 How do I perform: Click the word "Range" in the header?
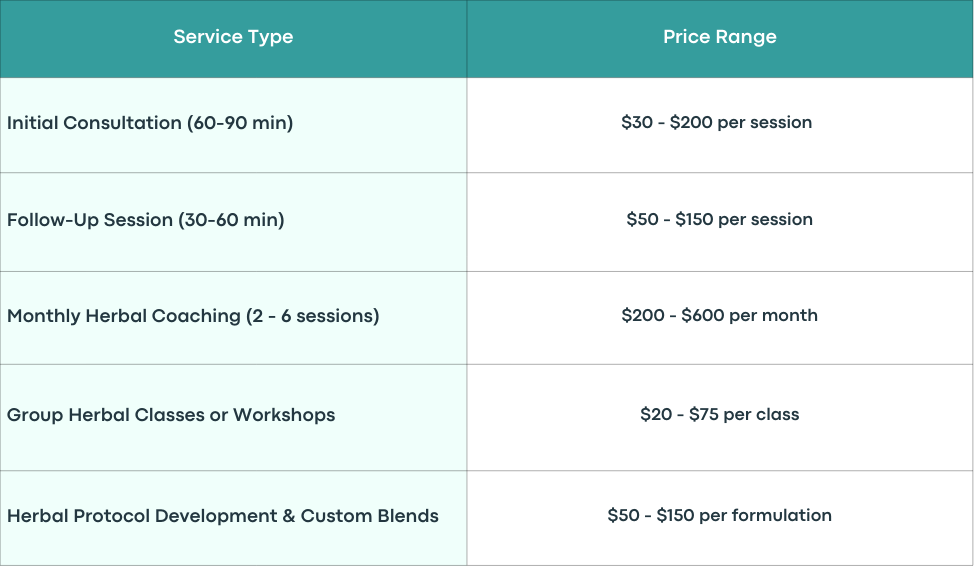747,37
